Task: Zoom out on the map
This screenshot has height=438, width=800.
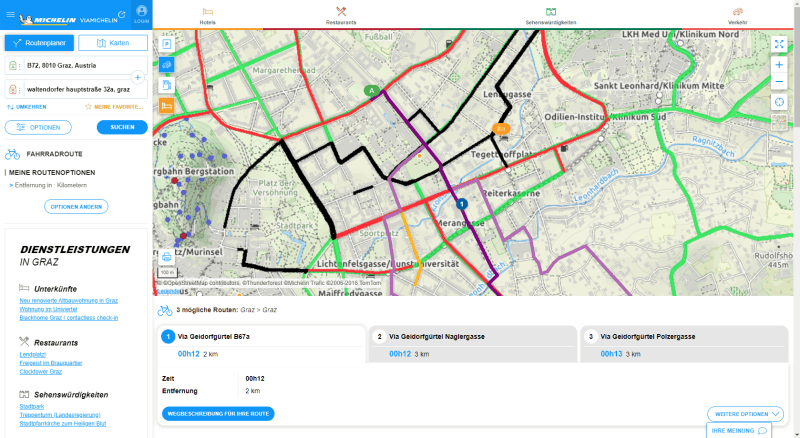Action: [x=779, y=81]
